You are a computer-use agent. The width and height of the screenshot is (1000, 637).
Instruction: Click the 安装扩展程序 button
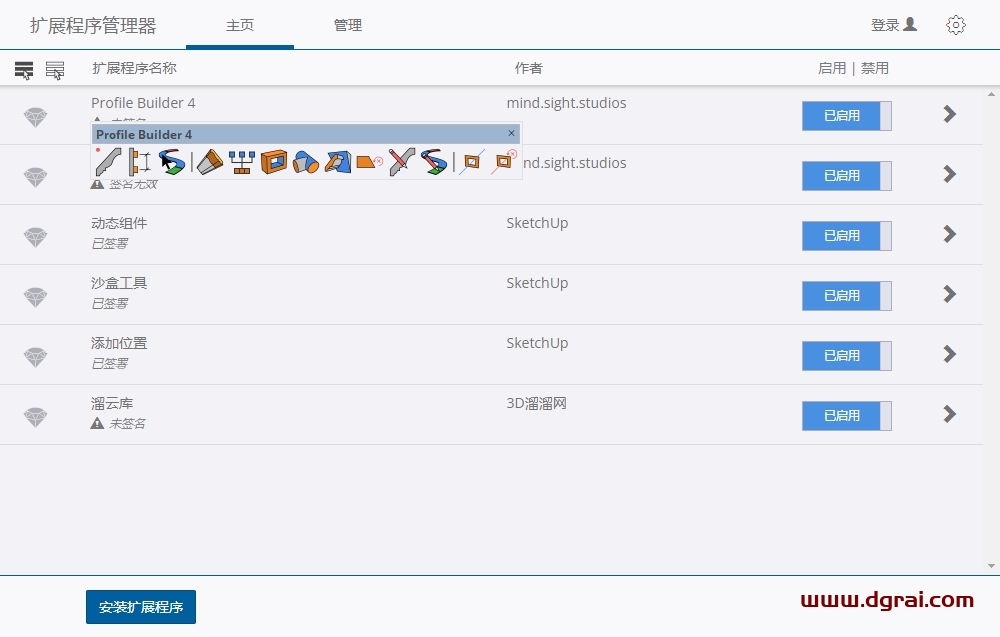tap(141, 607)
